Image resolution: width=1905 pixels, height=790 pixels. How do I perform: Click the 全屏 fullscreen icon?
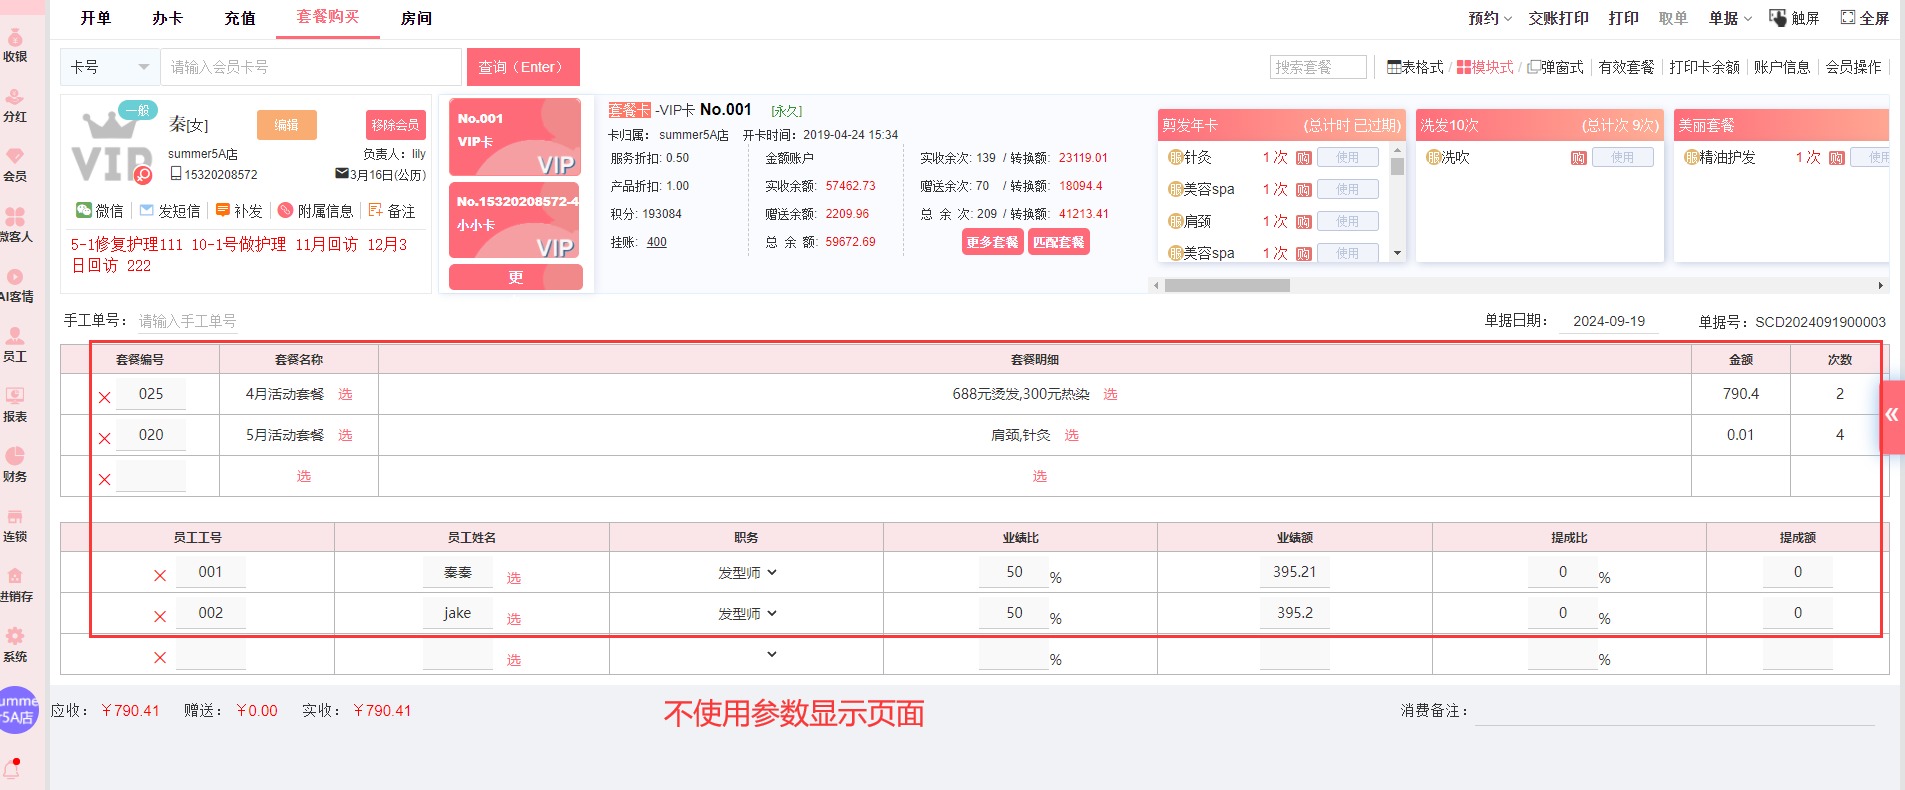1848,17
